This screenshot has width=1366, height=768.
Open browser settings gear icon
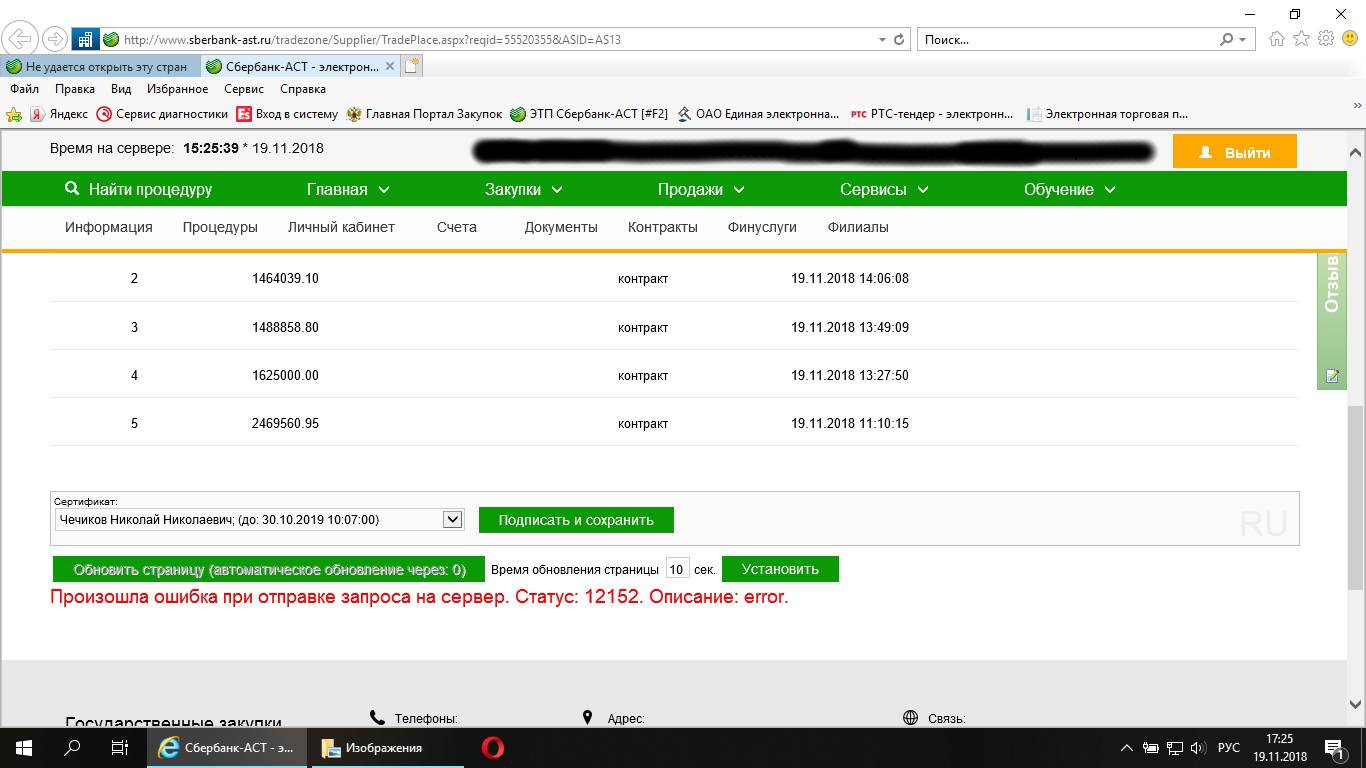tap(1326, 39)
